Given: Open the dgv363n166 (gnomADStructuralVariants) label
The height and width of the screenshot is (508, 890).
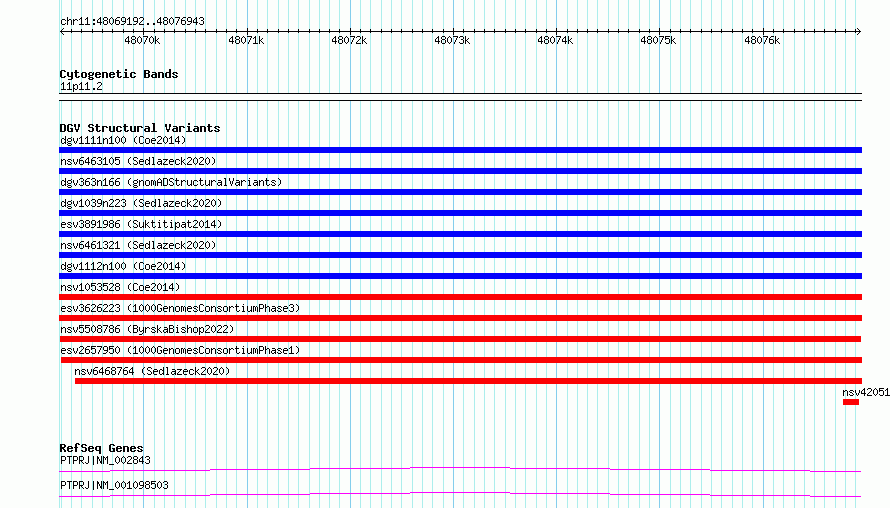Looking at the screenshot, I should coord(171,182).
